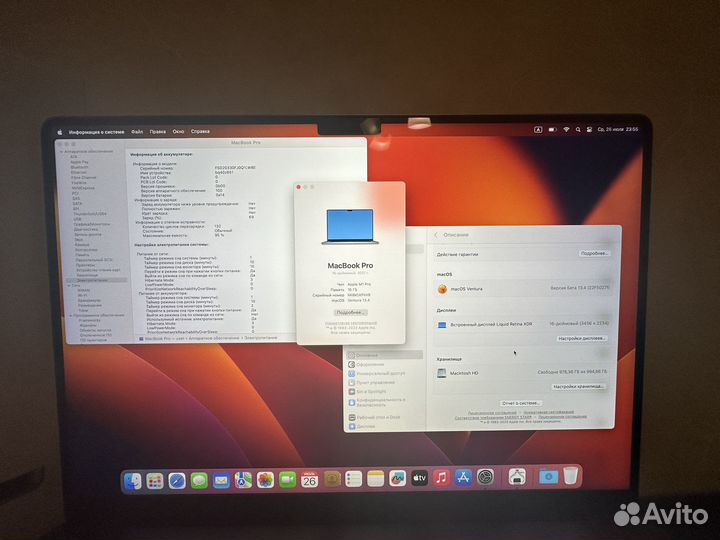This screenshot has width=720, height=540.
Task: Open the Downloads folder in Dock
Action: tap(548, 476)
